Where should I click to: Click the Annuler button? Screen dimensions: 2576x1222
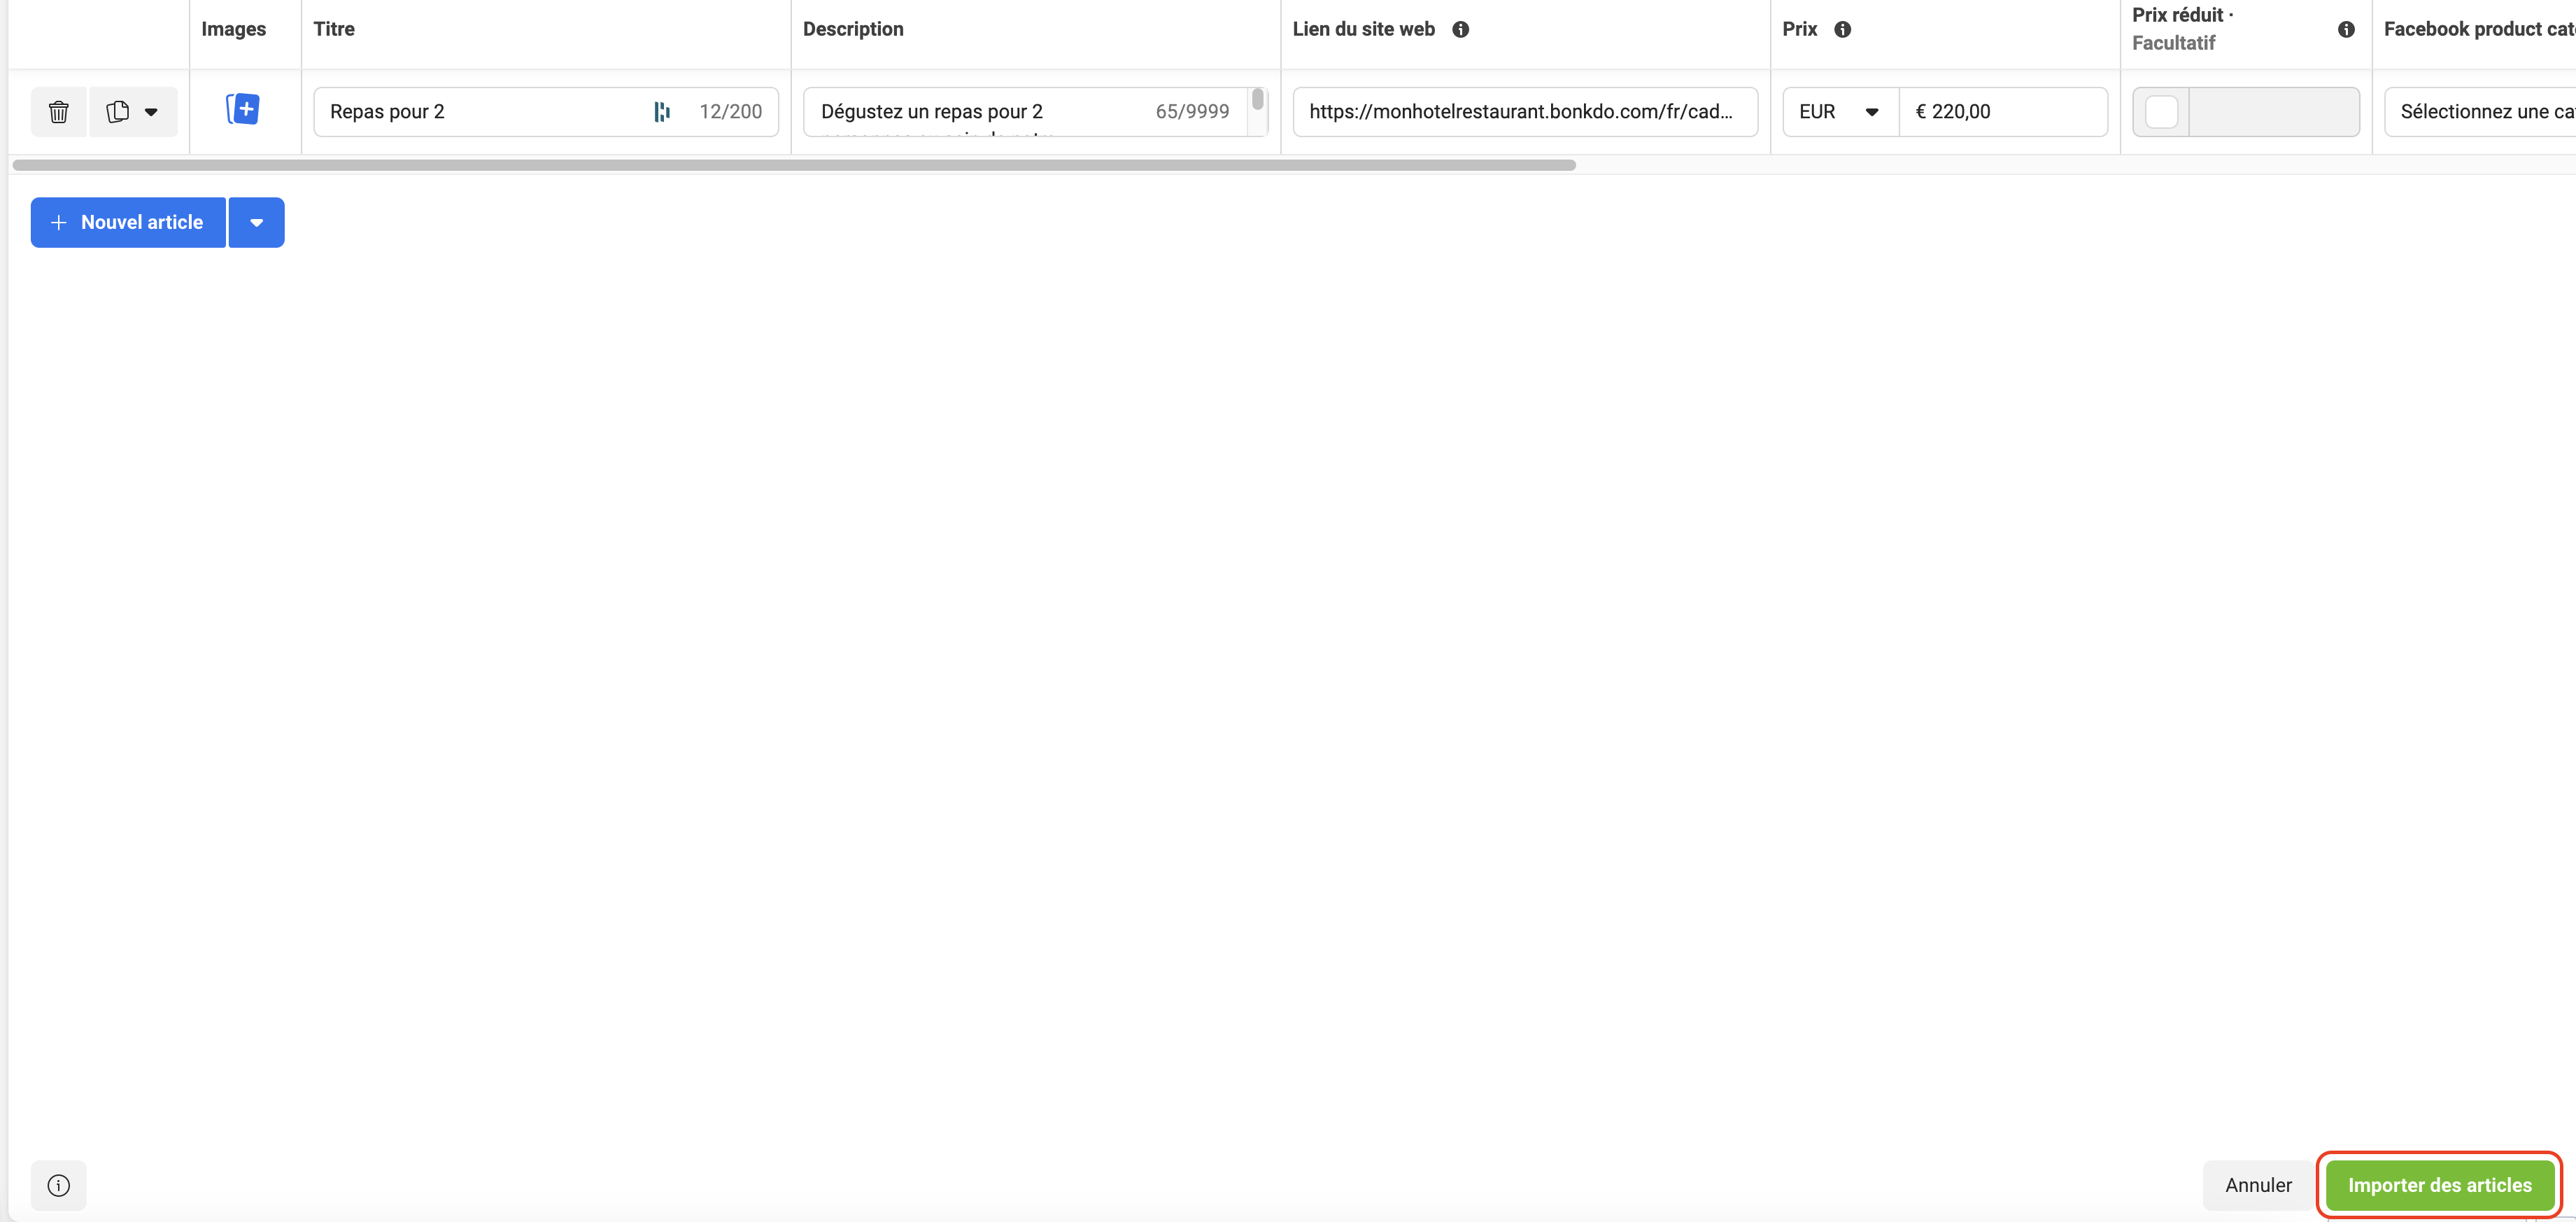click(2258, 1185)
